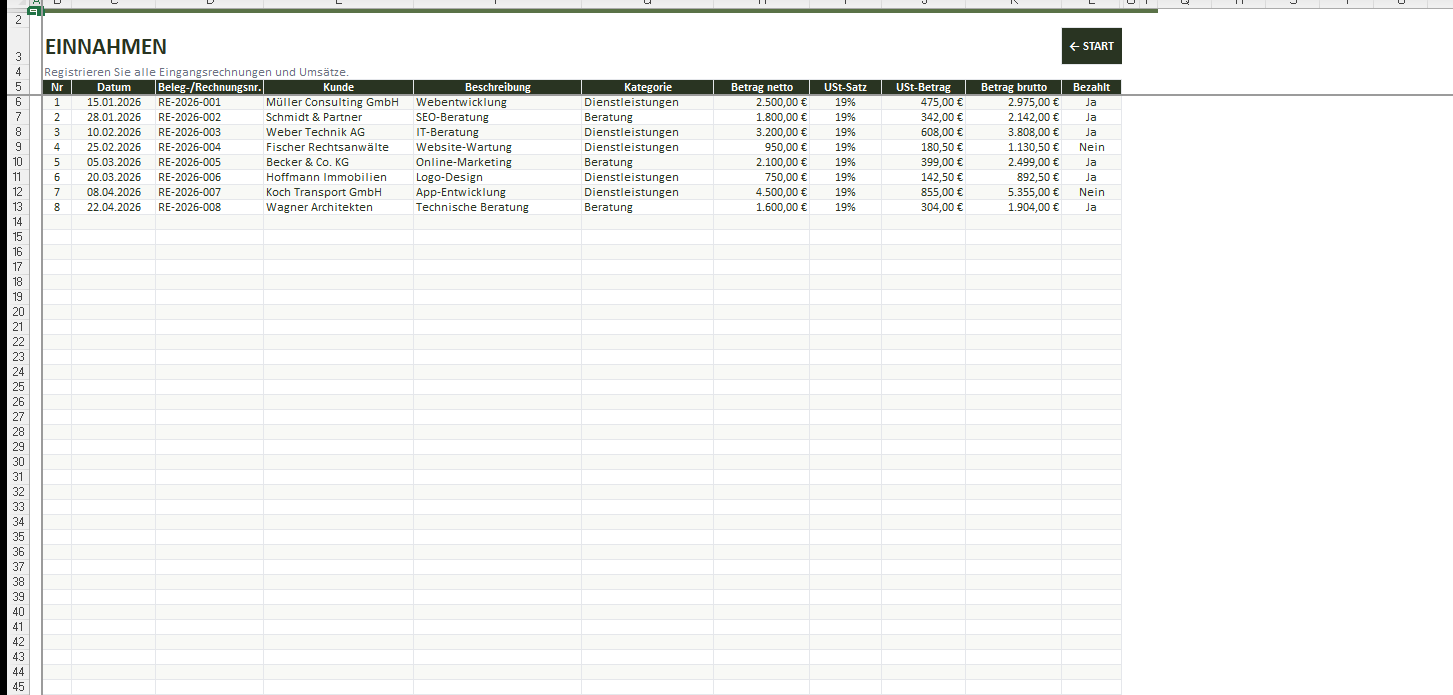Click the Kunde column header cell
Image resolution: width=1453 pixels, height=695 pixels.
click(x=338, y=87)
